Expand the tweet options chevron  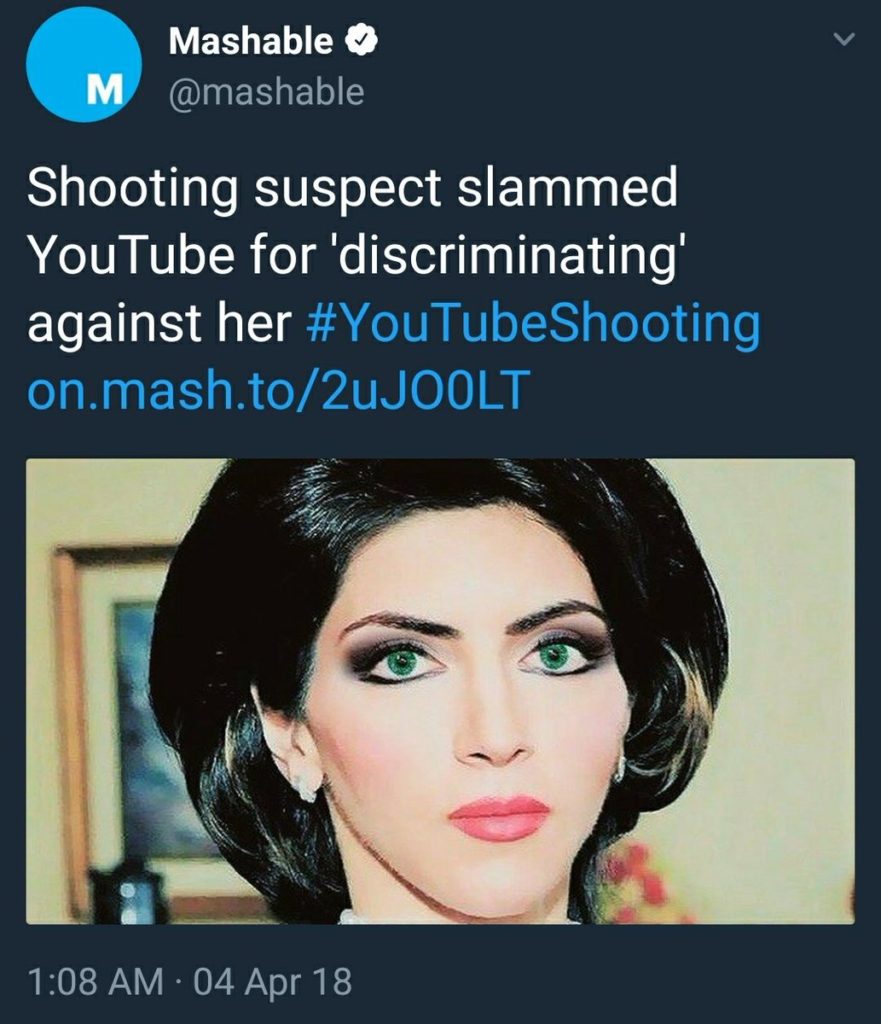844,39
